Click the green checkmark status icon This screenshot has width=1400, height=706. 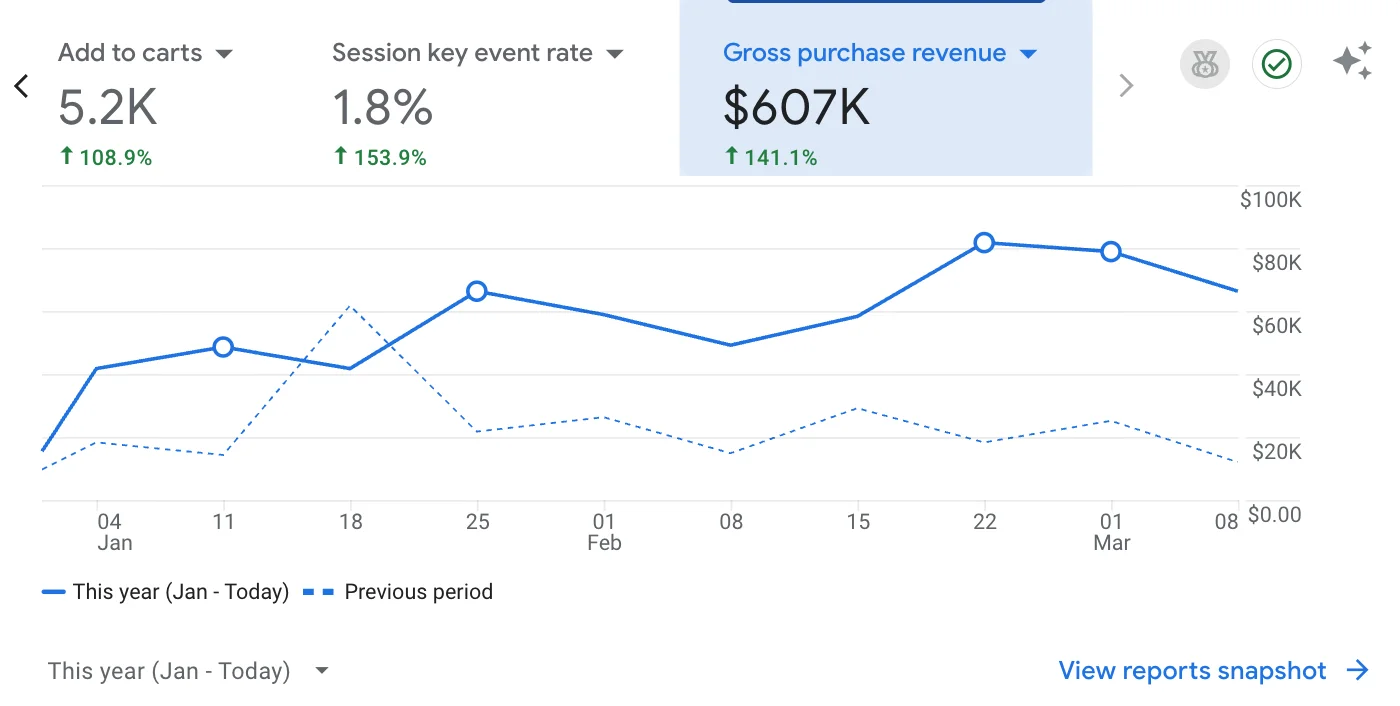[1276, 64]
